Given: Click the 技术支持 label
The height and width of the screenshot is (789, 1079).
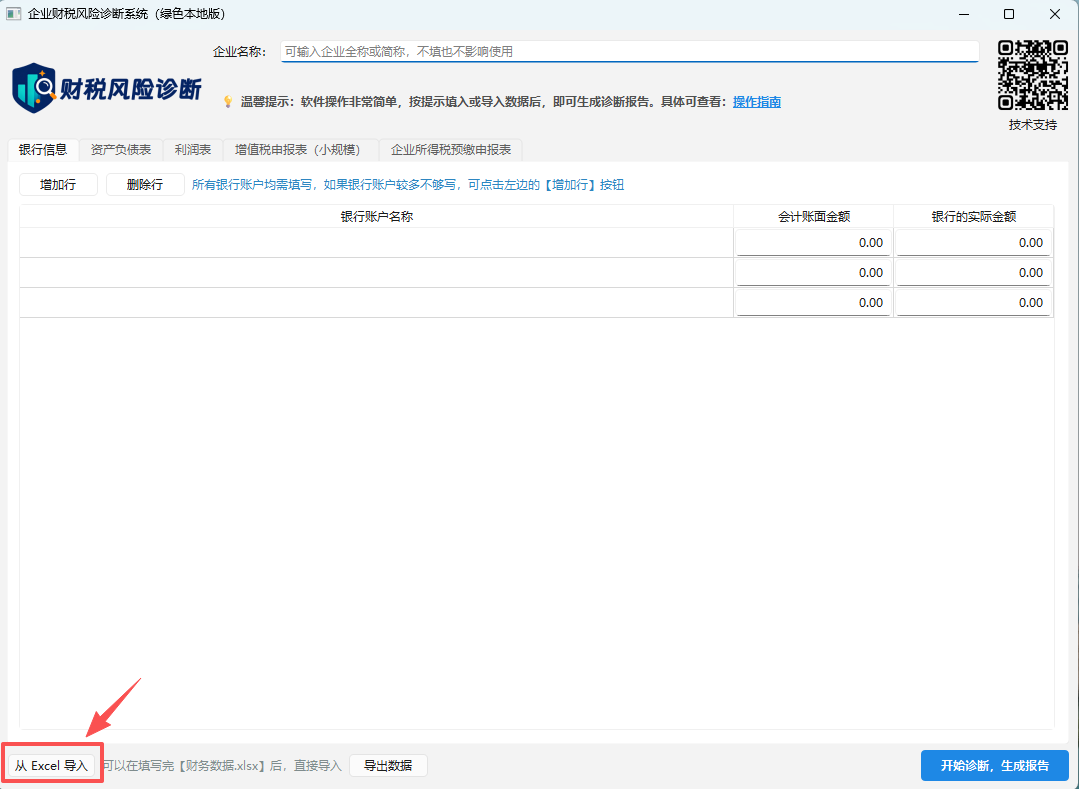Looking at the screenshot, I should pyautogui.click(x=1033, y=125).
